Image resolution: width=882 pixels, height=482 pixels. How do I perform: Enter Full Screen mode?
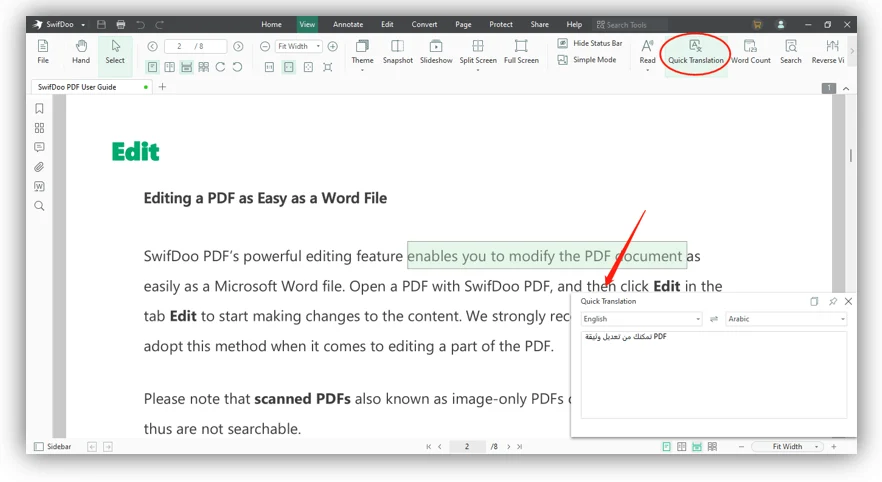coord(521,52)
